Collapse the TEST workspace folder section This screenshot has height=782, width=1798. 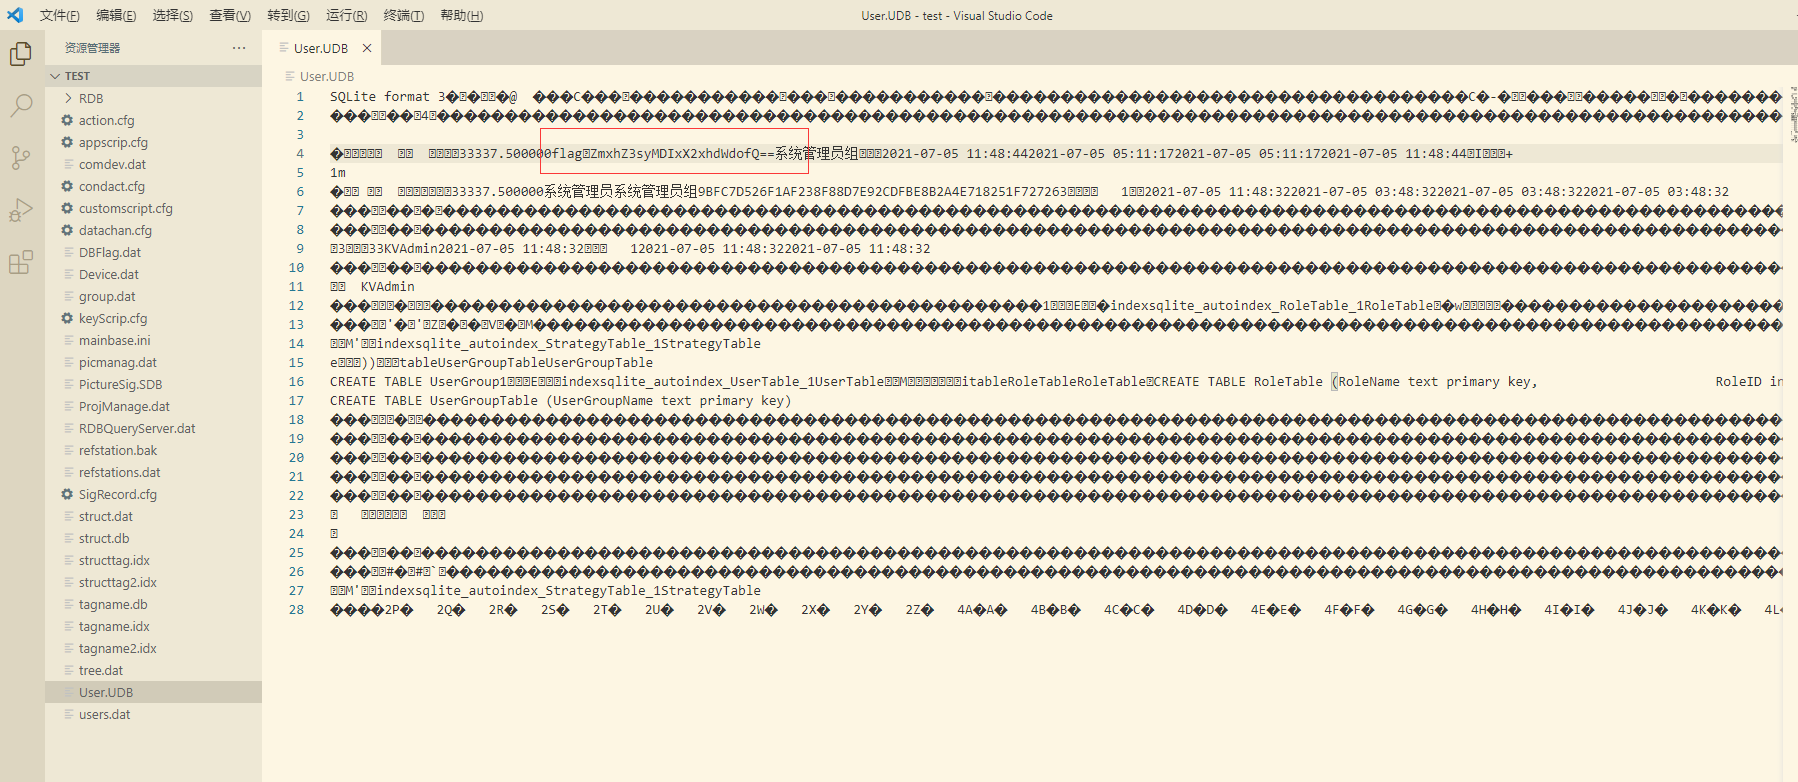tap(153, 76)
